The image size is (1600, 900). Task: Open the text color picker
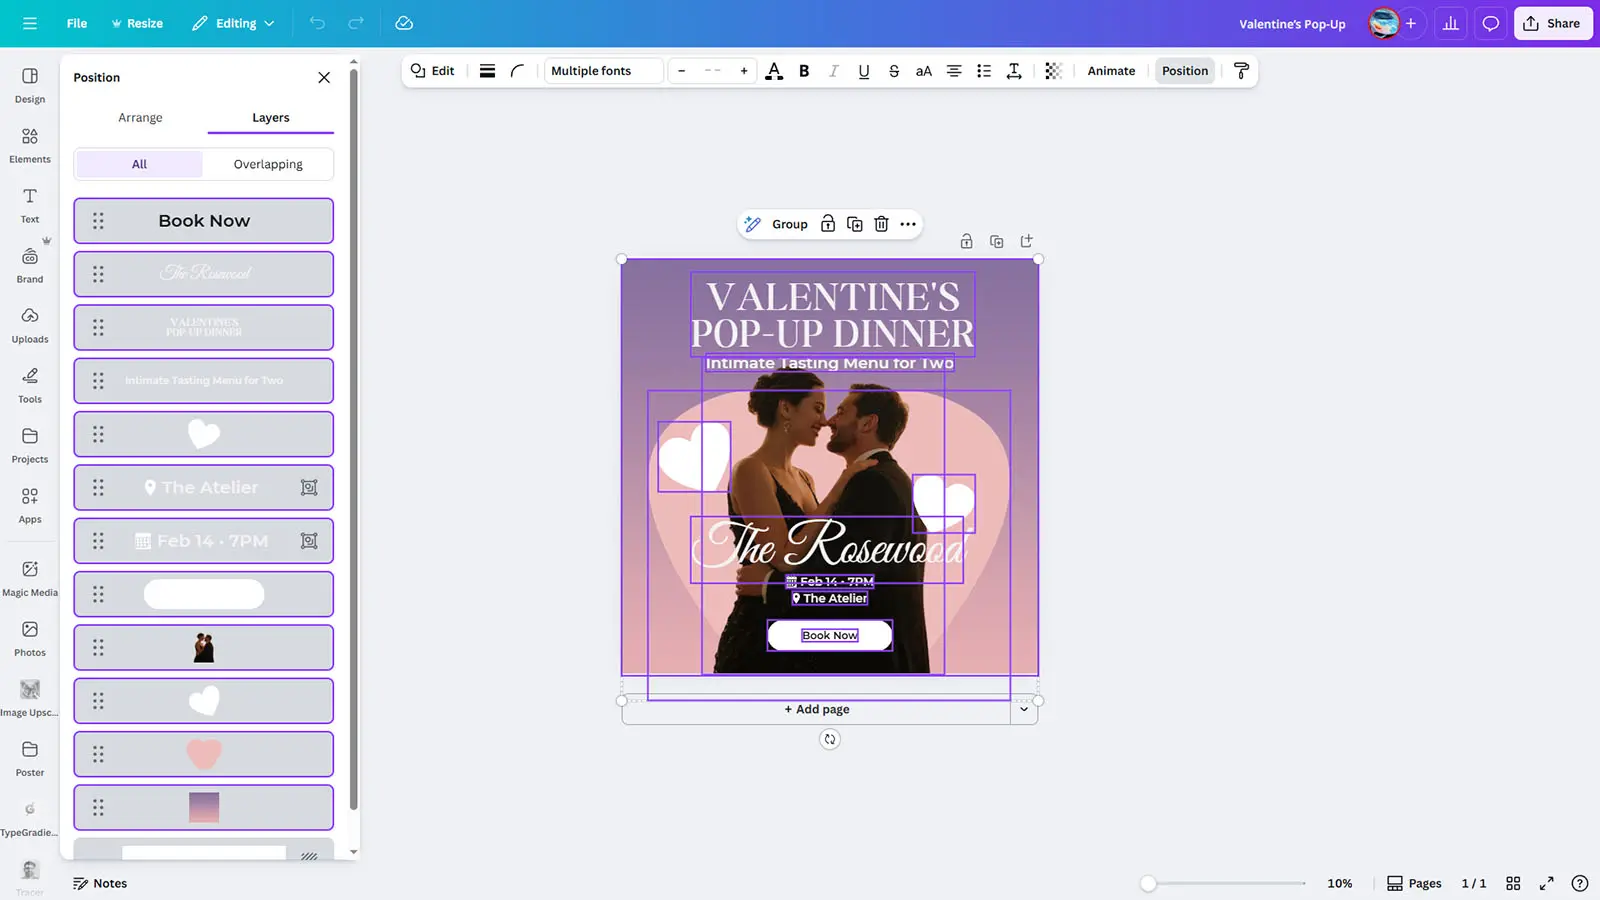[x=774, y=71]
